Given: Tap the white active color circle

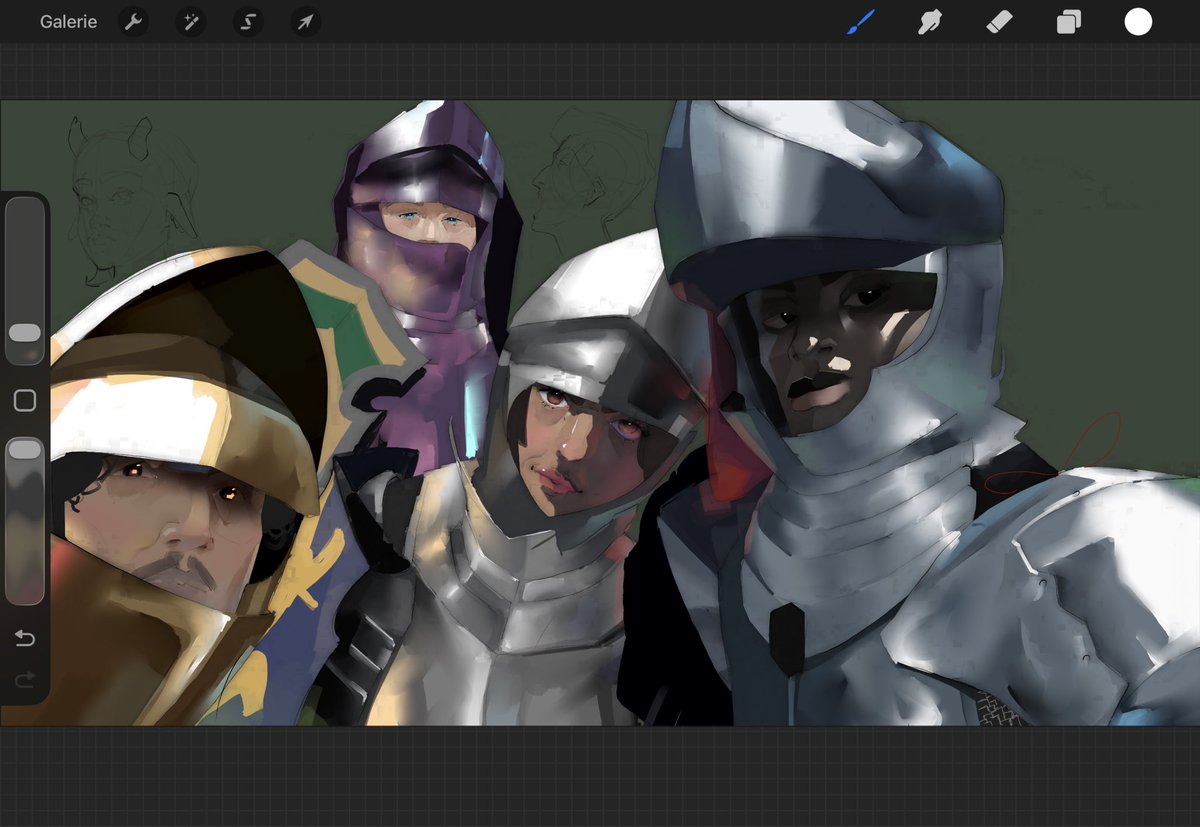Looking at the screenshot, I should pyautogui.click(x=1138, y=22).
